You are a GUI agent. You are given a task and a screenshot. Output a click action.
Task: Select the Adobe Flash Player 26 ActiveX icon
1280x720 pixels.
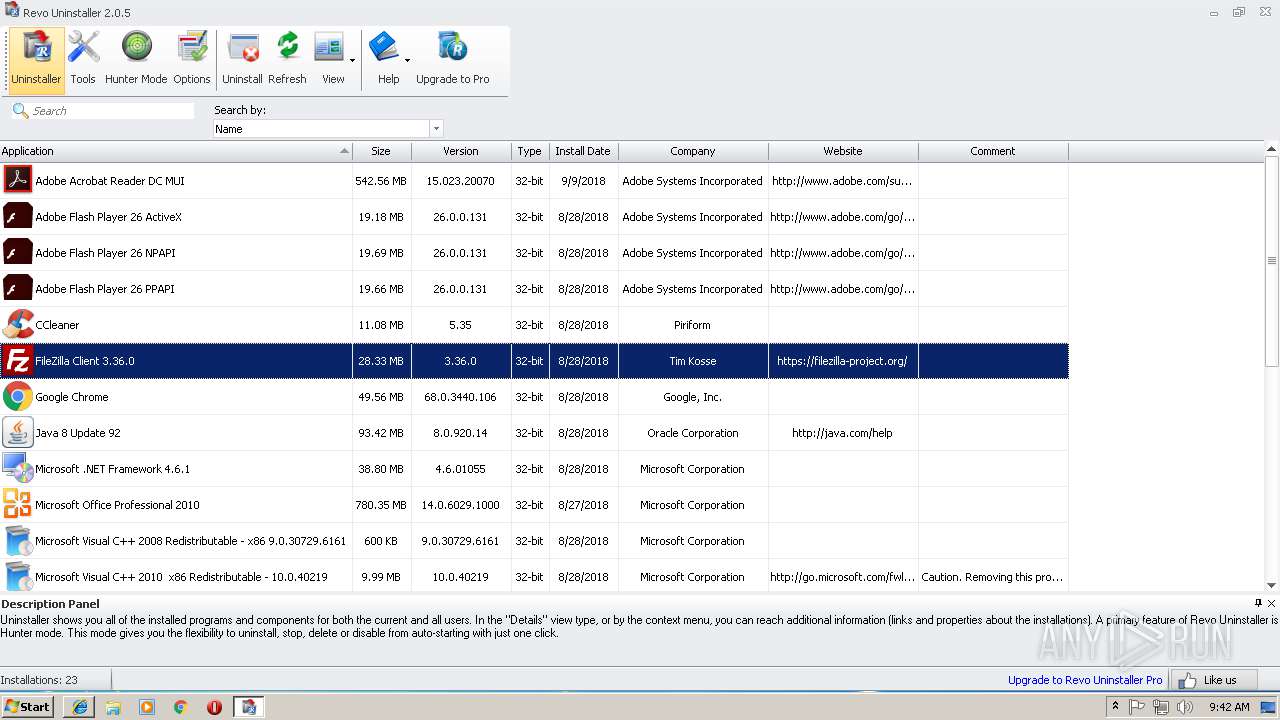pyautogui.click(x=17, y=217)
